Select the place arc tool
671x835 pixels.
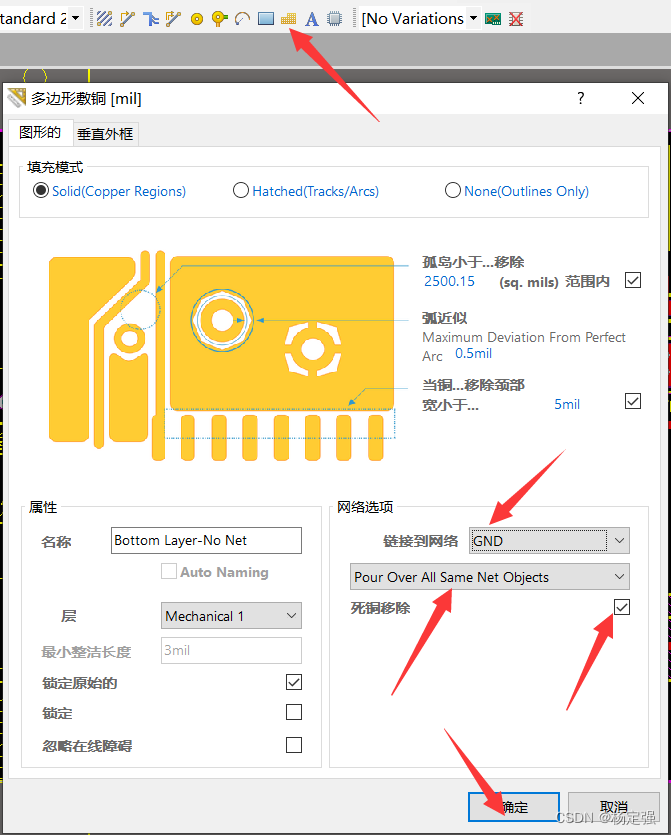point(242,19)
